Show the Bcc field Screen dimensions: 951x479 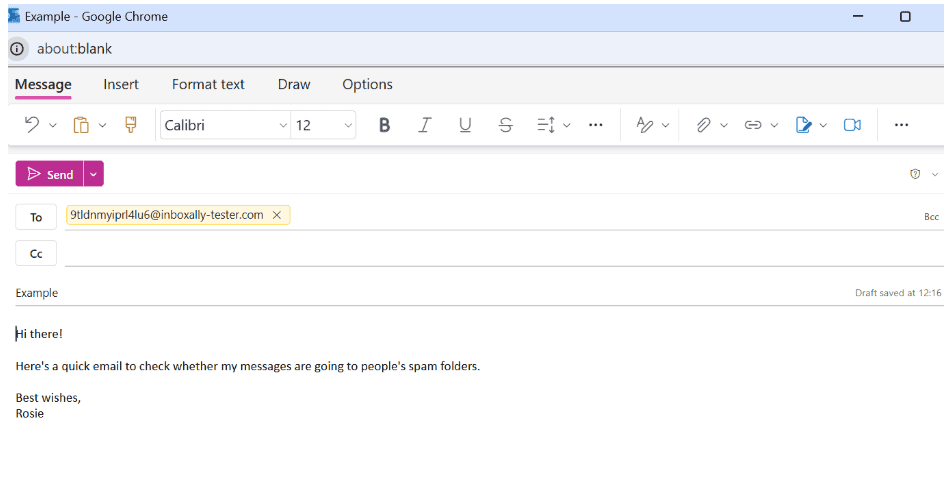931,216
